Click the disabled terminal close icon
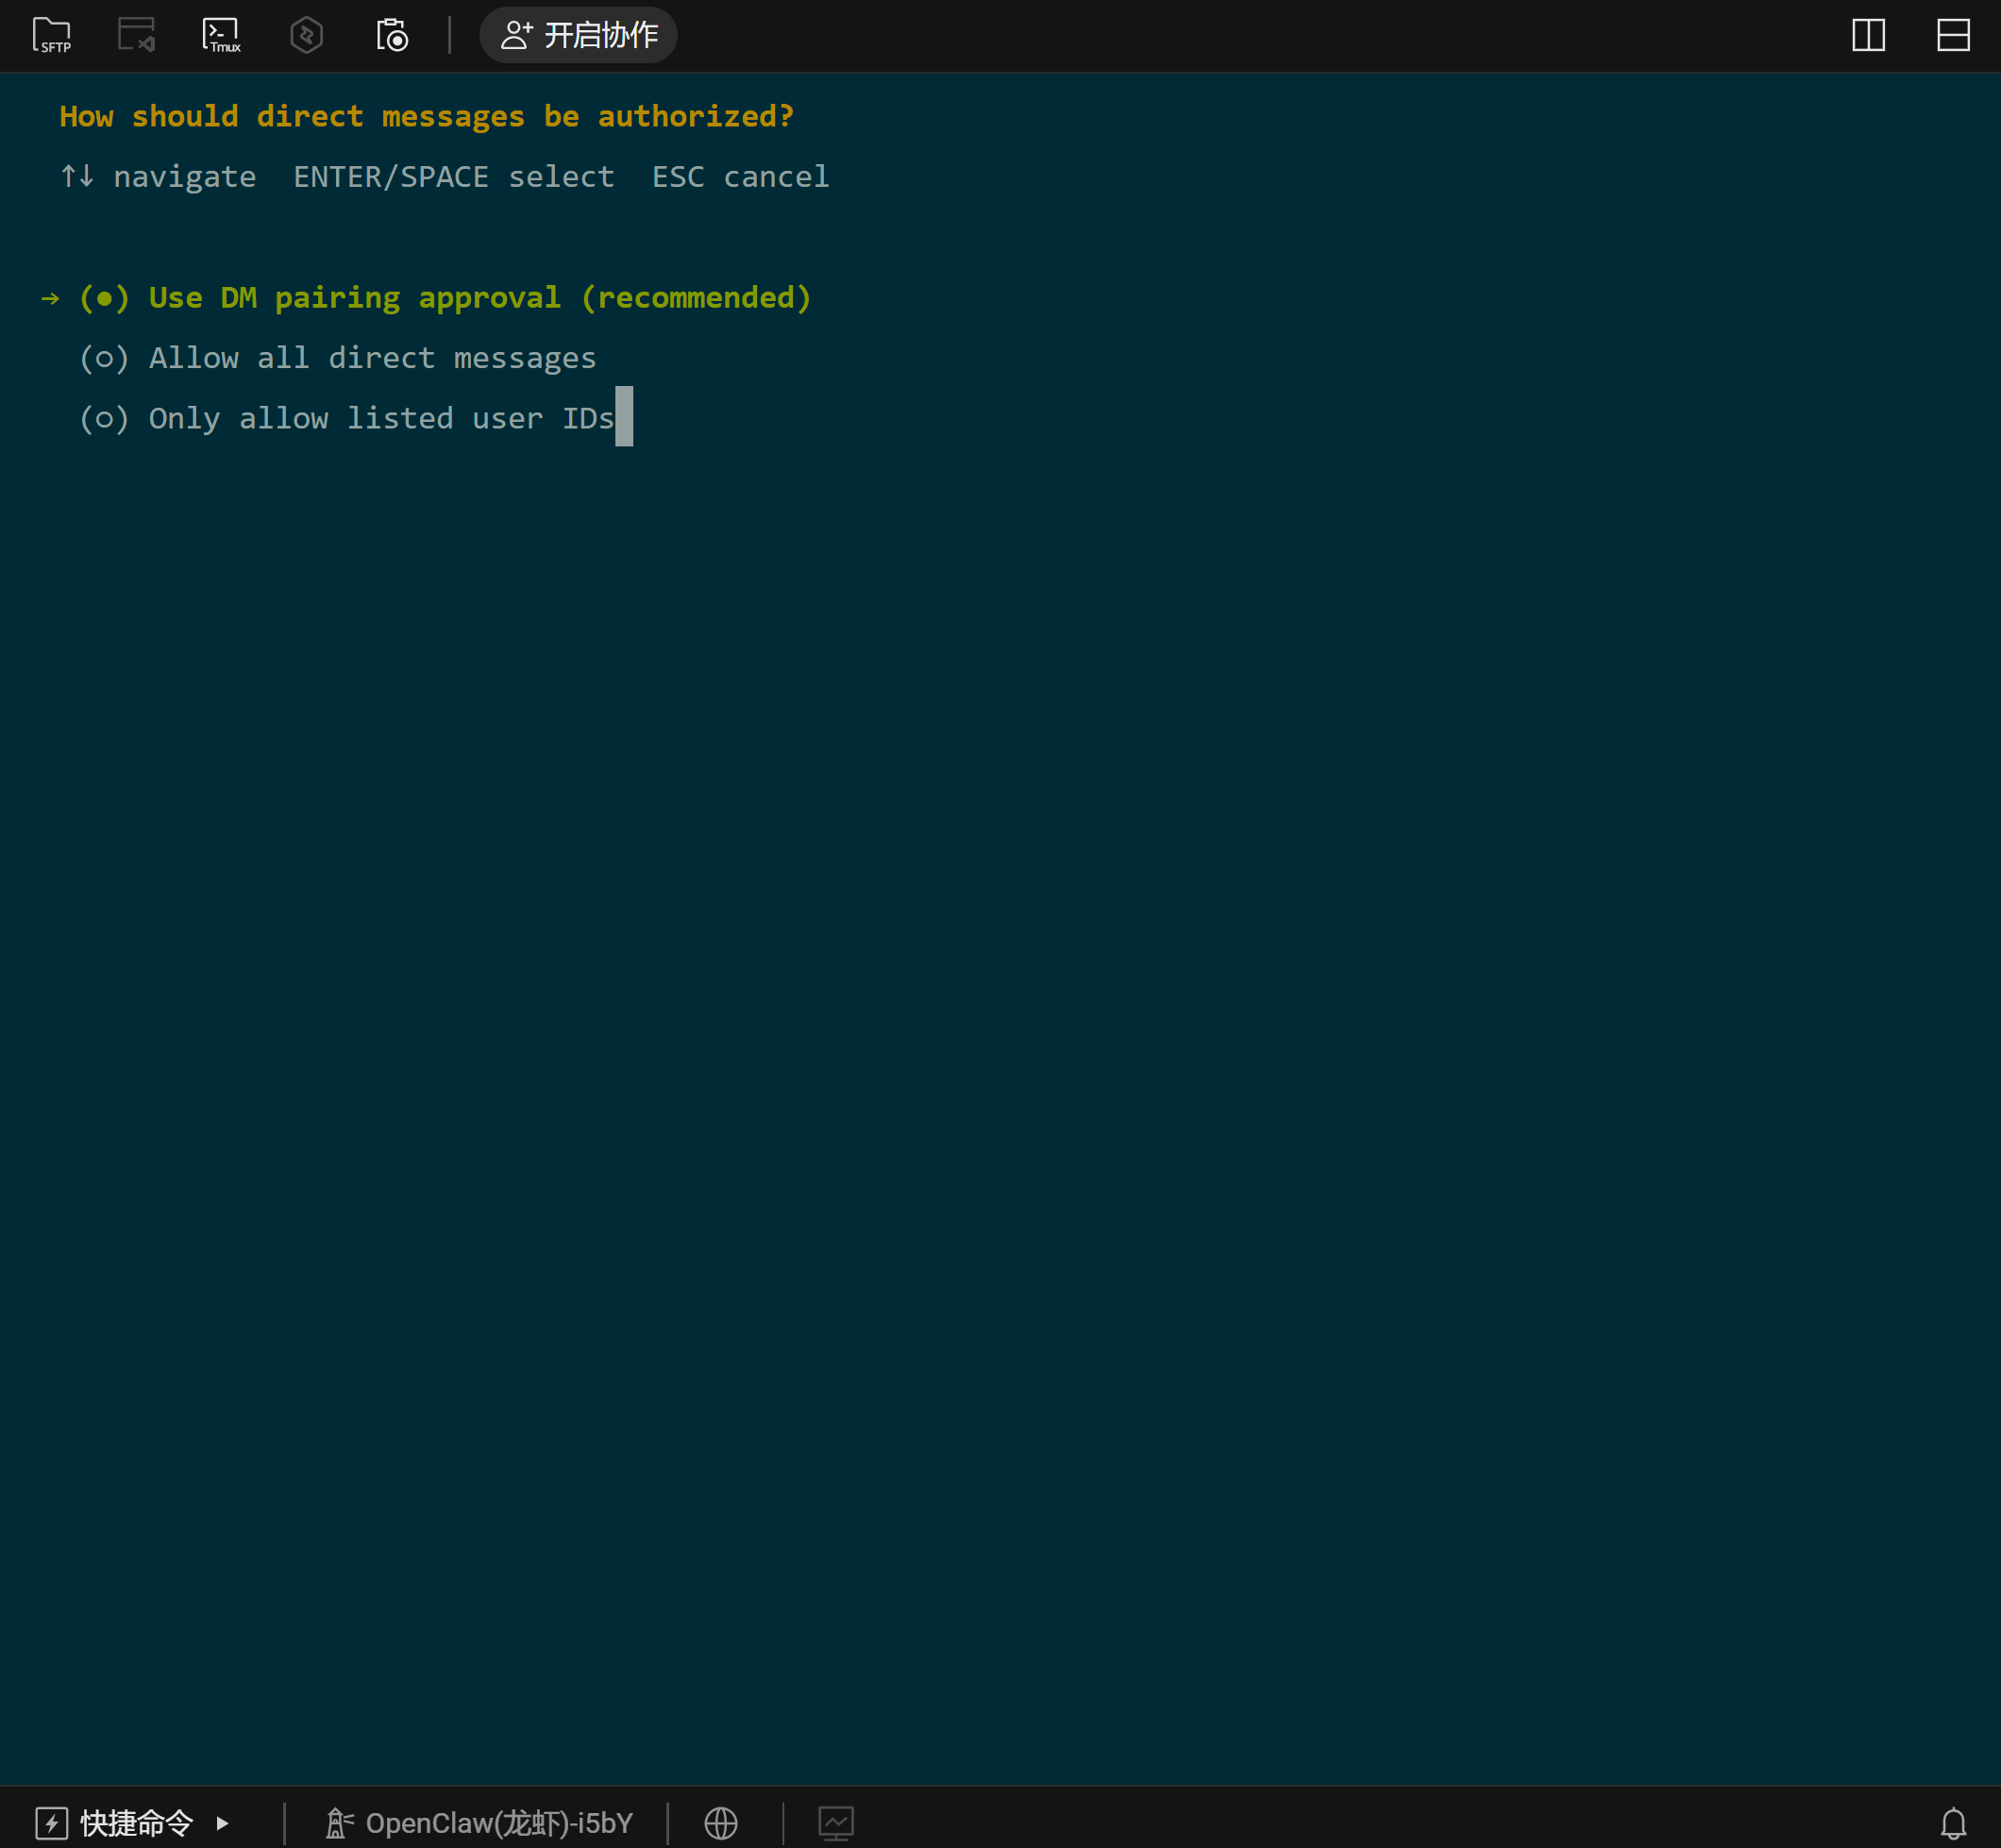This screenshot has height=1848, width=2001. point(137,35)
